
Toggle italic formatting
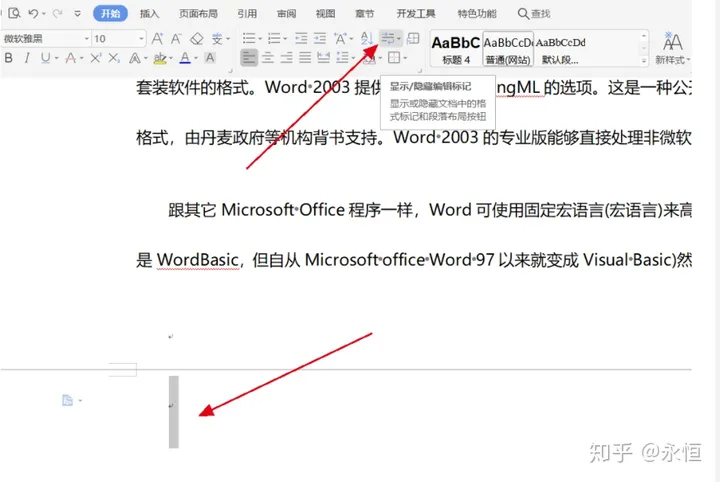click(x=27, y=59)
